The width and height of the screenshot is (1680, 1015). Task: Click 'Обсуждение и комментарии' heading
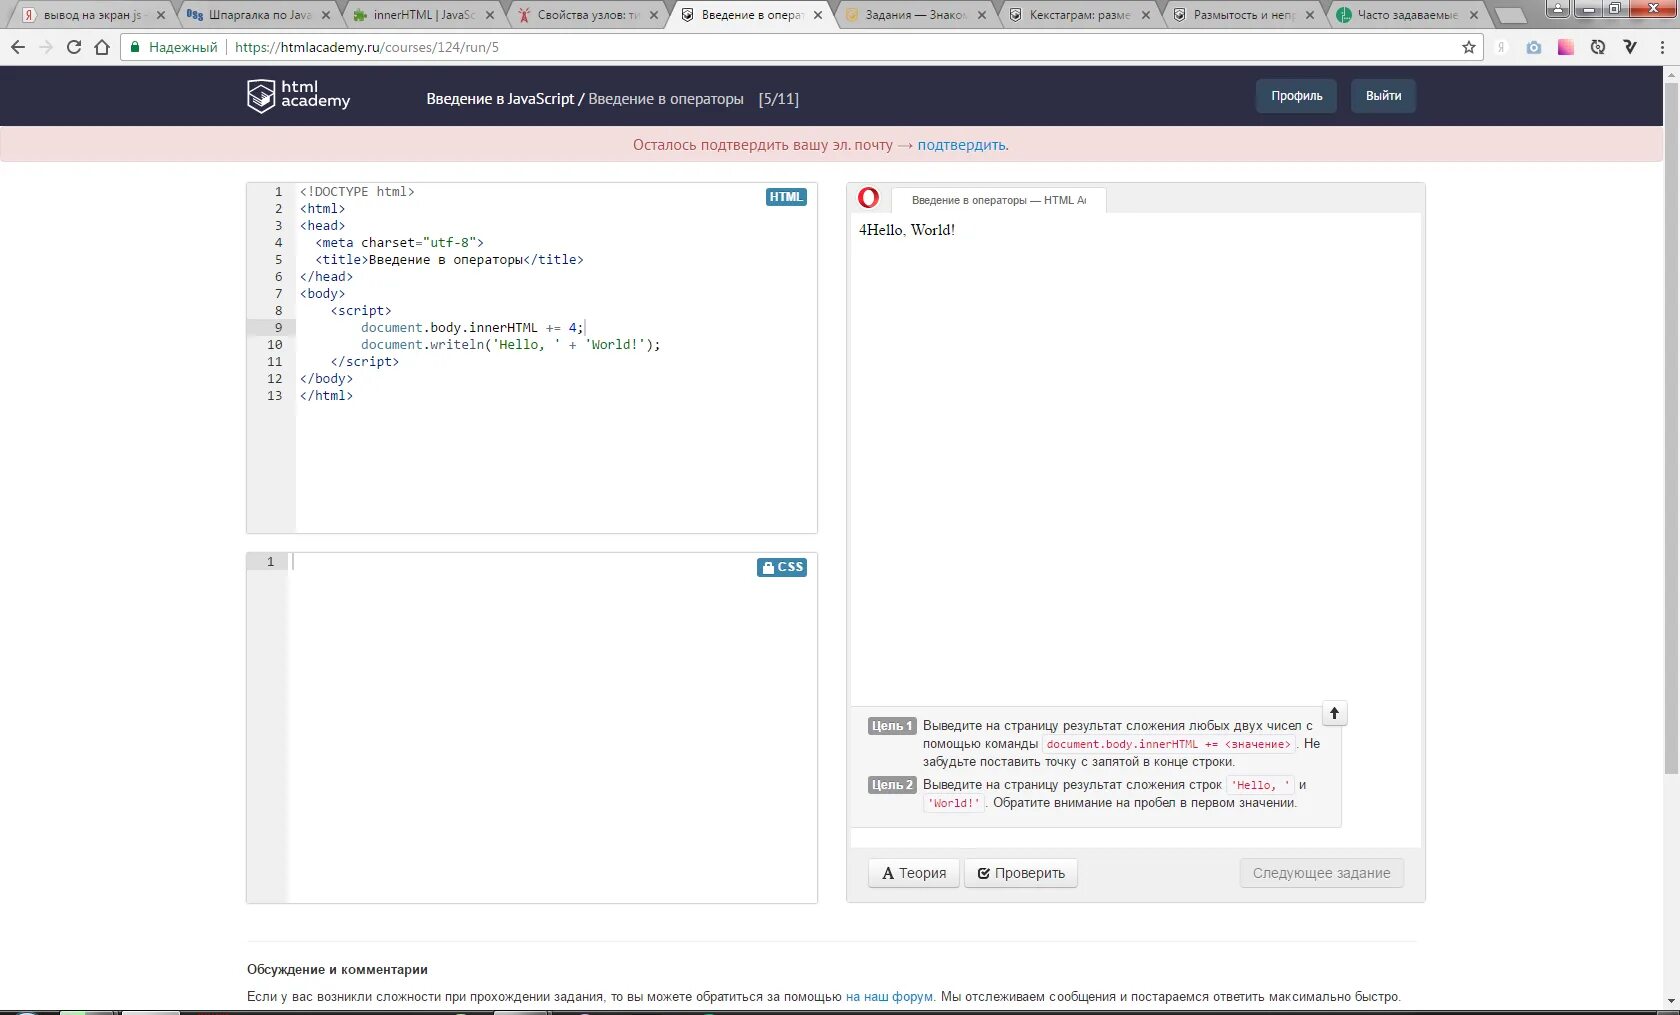pos(337,969)
